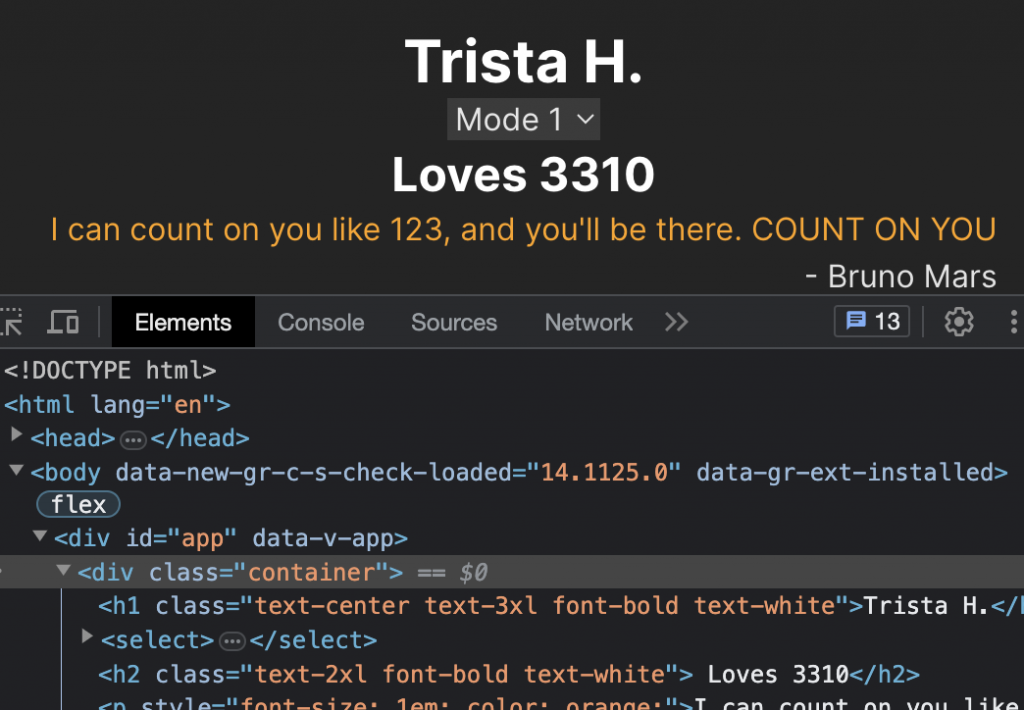1024x710 pixels.
Task: Select the h1 Trista H. node
Action: pos(560,606)
